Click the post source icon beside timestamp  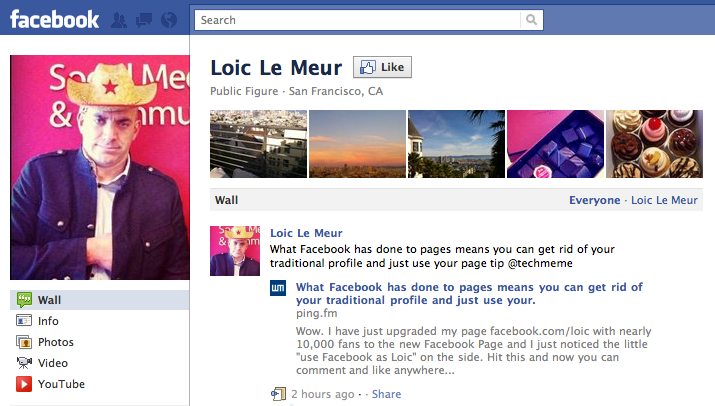click(278, 394)
